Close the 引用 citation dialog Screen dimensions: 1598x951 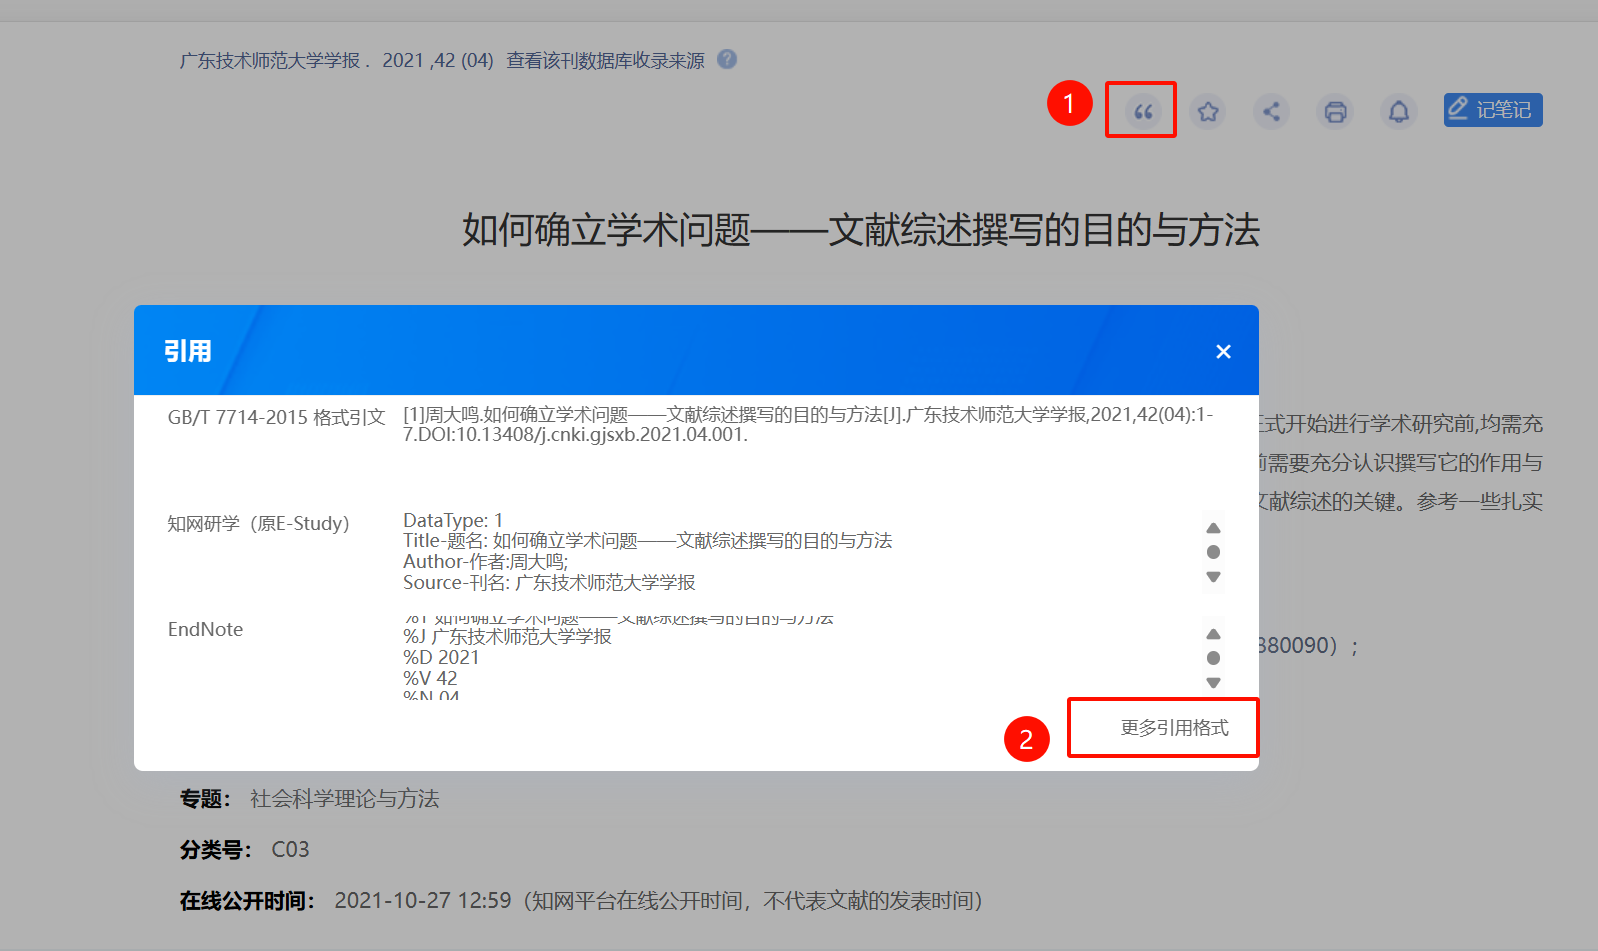pos(1223,352)
